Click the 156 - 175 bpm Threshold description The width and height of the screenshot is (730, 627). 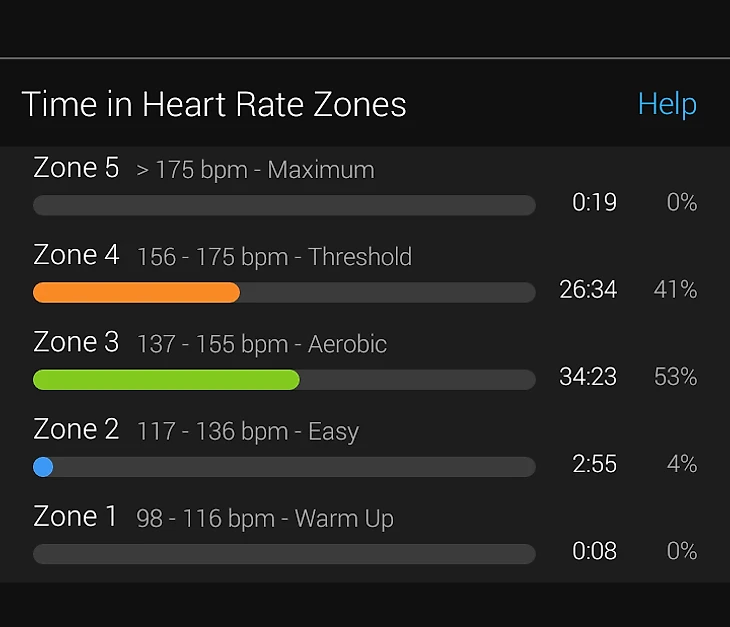(274, 257)
